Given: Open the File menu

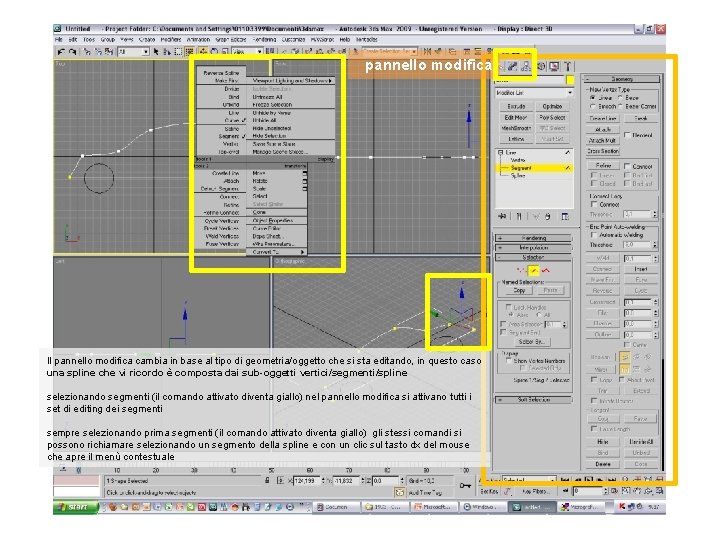Looking at the screenshot, I should pos(59,40).
